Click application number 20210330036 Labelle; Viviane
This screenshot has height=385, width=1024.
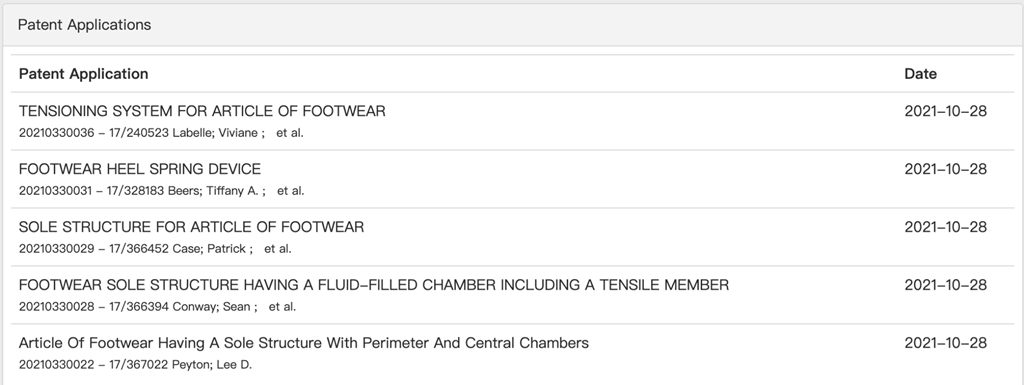click(142, 133)
